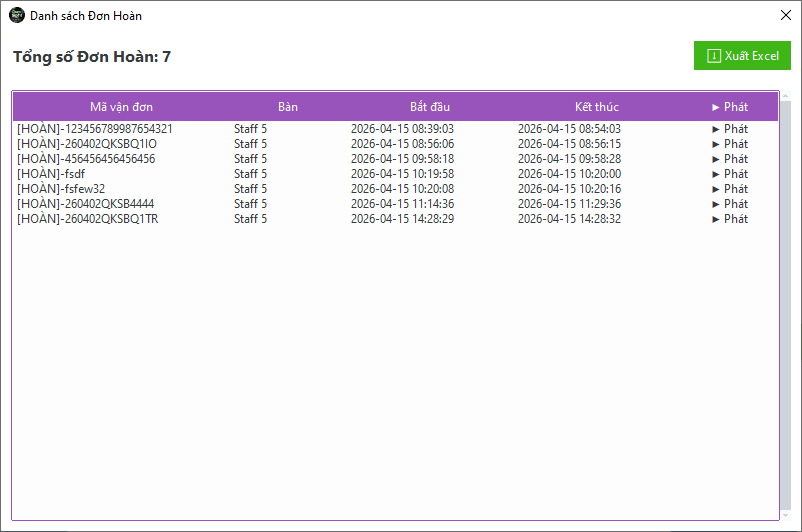The height and width of the screenshot is (532, 802).
Task: Click the Phát column header
Action: coord(730,107)
